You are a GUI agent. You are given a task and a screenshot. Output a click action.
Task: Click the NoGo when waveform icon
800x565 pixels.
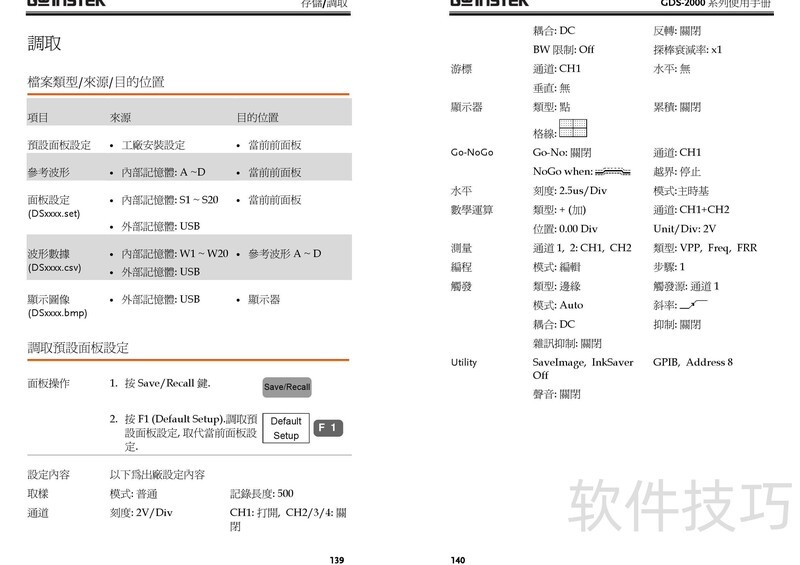pyautogui.click(x=611, y=172)
